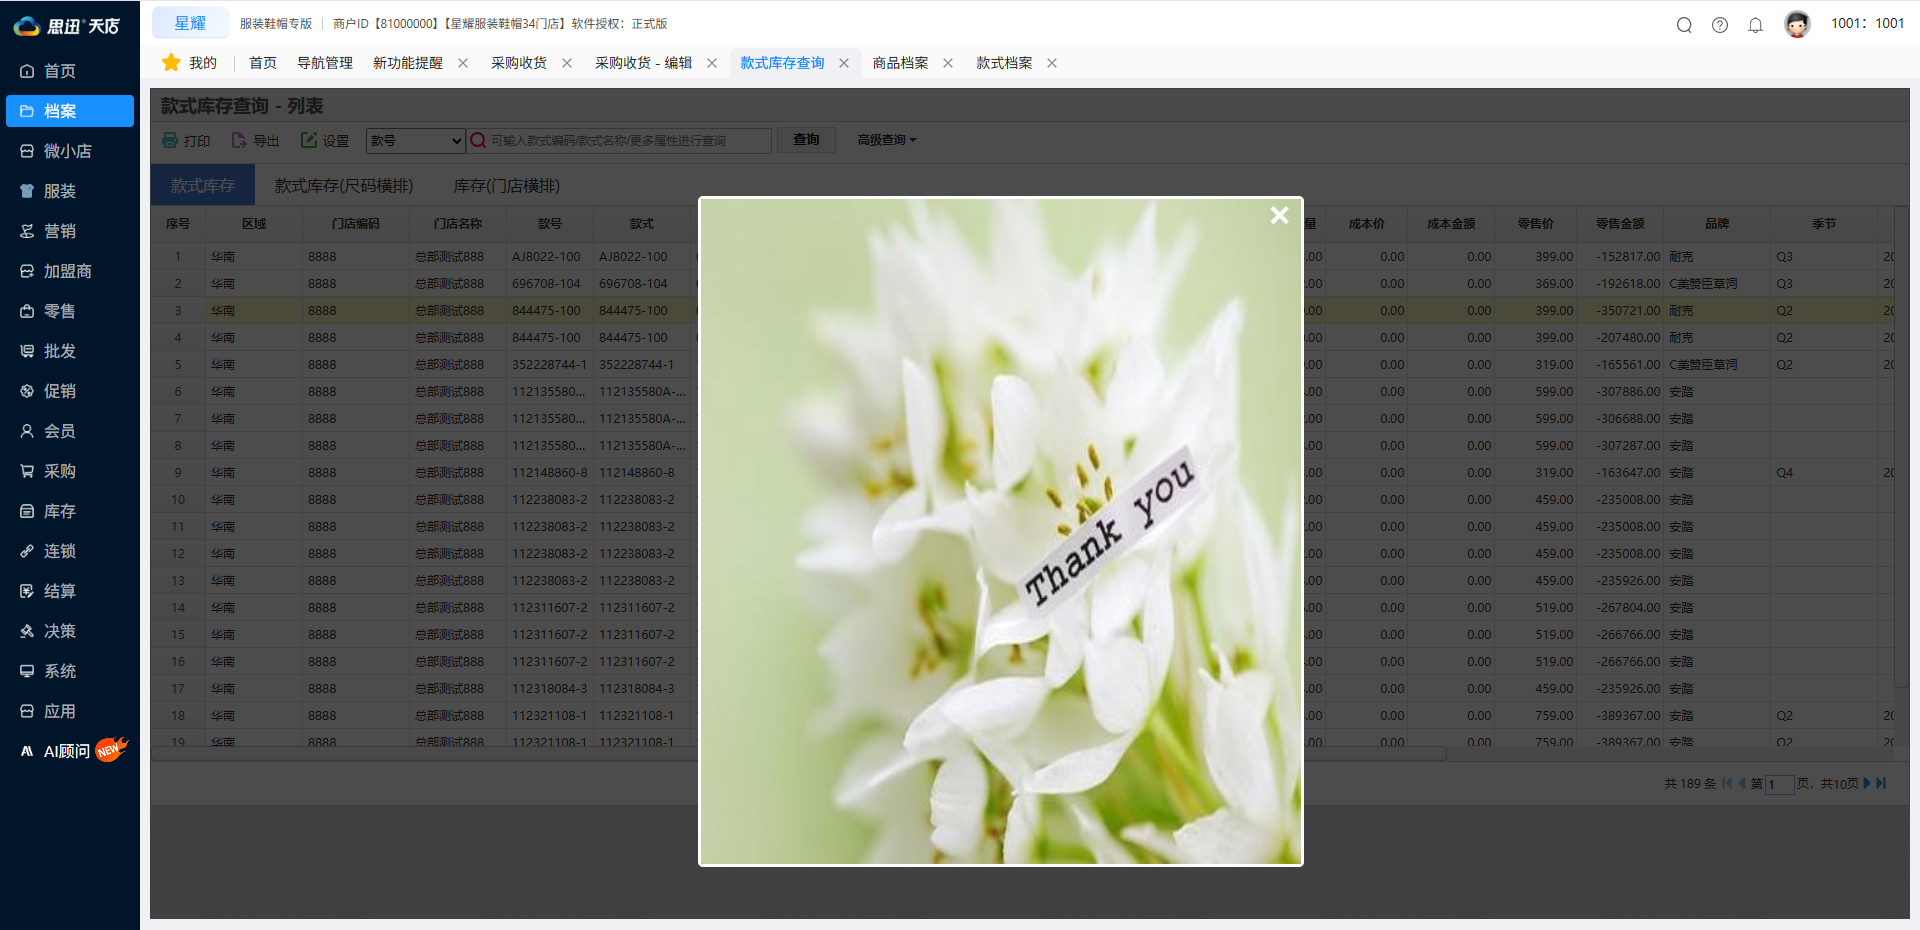
Task: Open the 款号 search field dropdown
Action: point(416,141)
